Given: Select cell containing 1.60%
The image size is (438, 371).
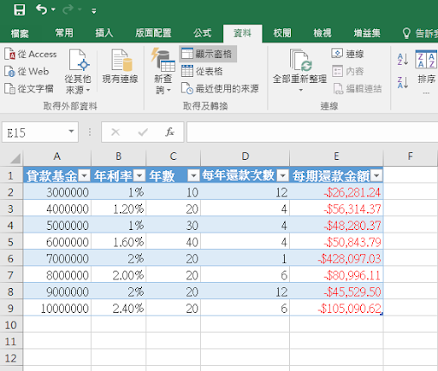Looking at the screenshot, I should [119, 242].
